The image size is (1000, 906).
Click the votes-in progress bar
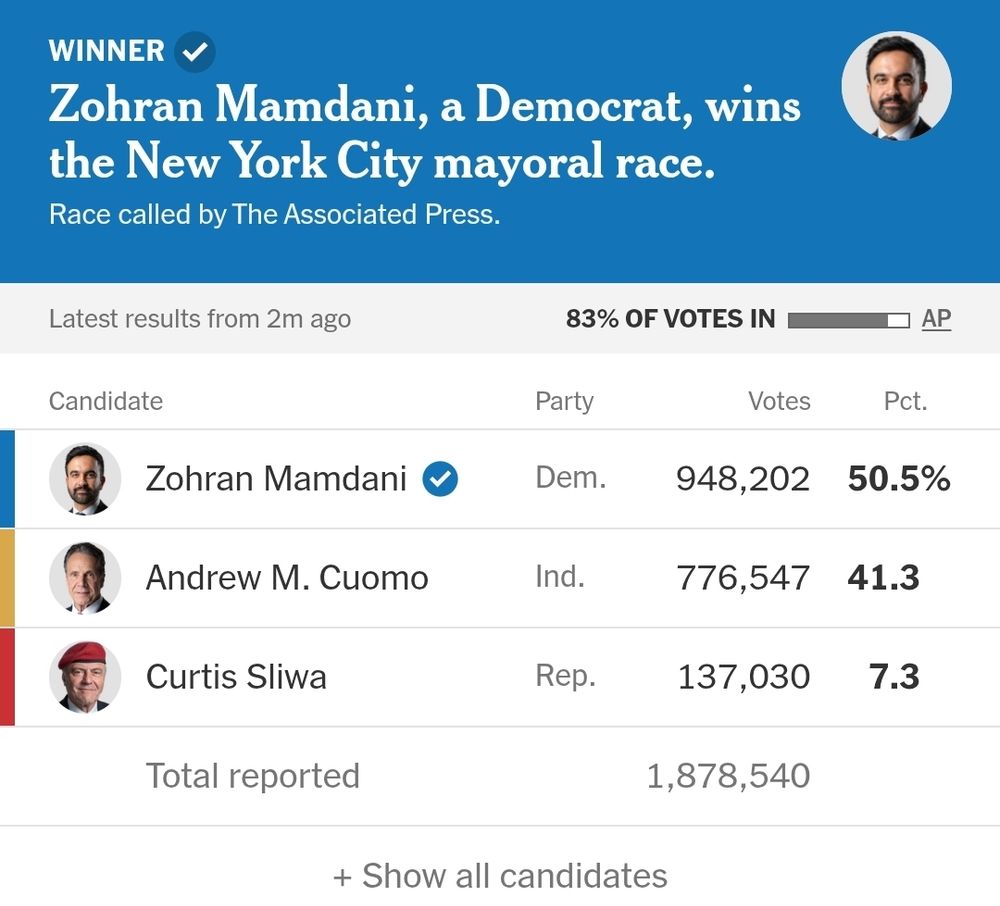(x=848, y=320)
